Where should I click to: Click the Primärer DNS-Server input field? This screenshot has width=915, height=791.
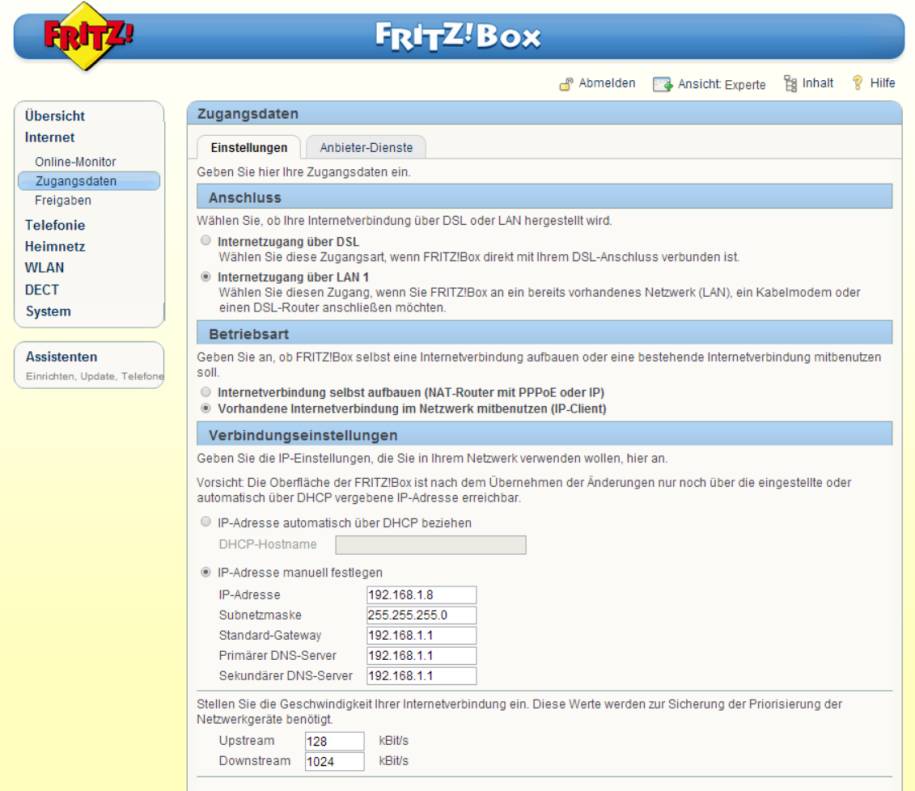(421, 656)
